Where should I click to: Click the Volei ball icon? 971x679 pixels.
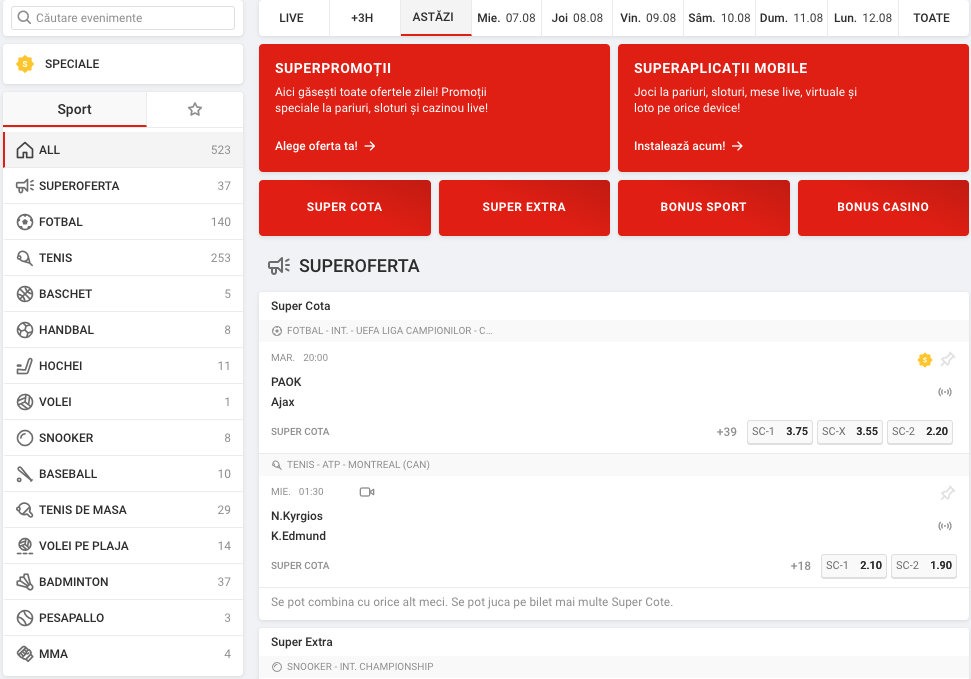pos(25,401)
